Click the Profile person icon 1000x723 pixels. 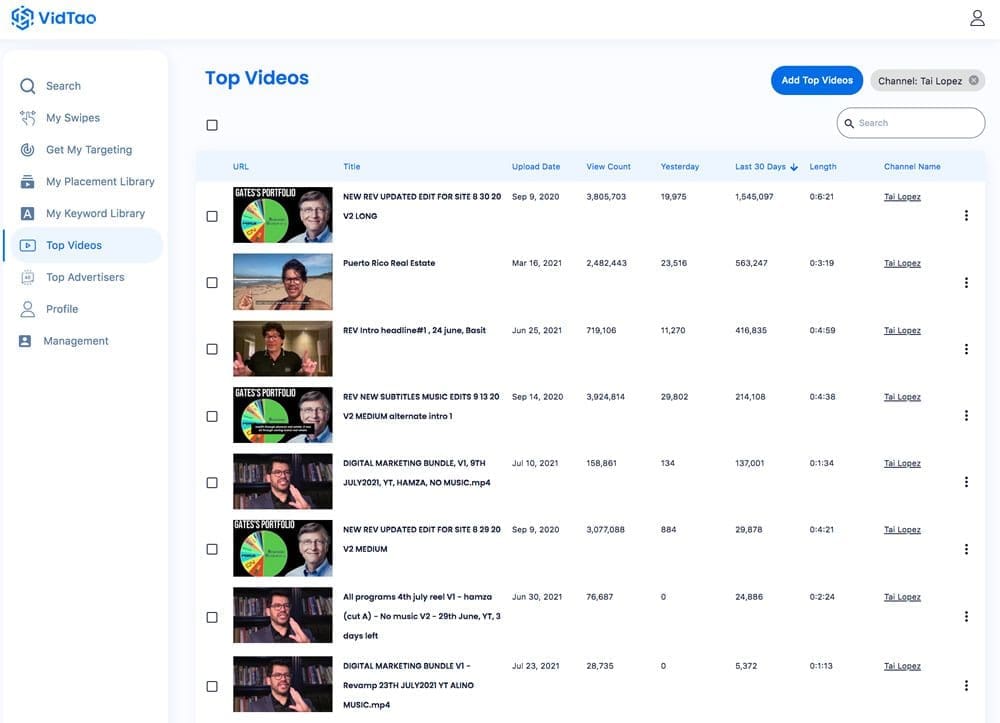click(x=27, y=309)
